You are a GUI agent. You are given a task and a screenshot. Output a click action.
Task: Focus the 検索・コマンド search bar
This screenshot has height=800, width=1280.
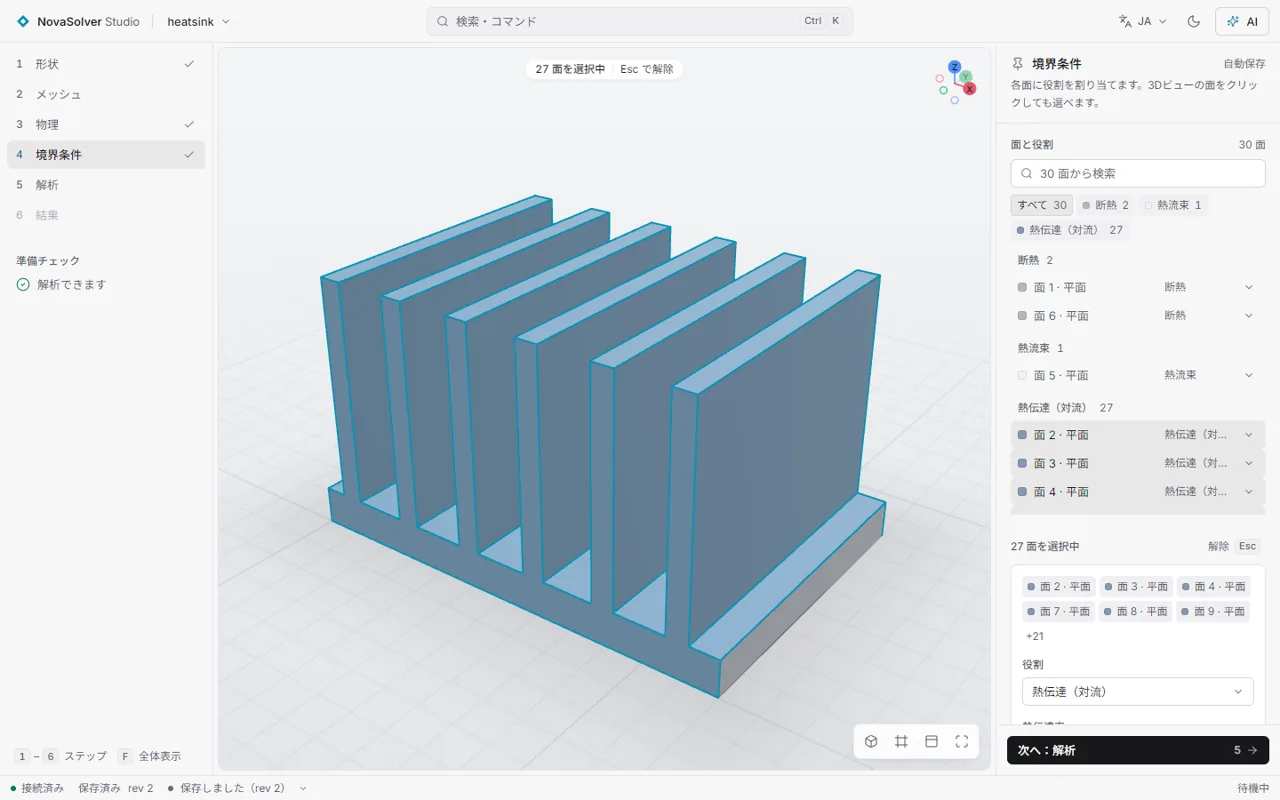point(640,21)
